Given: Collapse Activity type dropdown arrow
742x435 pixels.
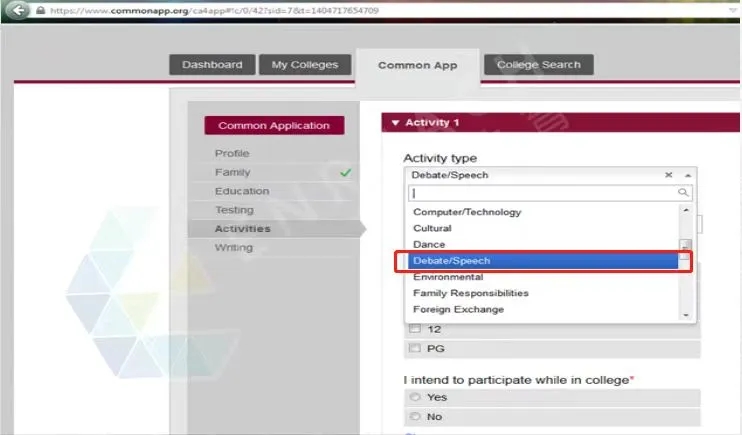Looking at the screenshot, I should (x=688, y=176).
